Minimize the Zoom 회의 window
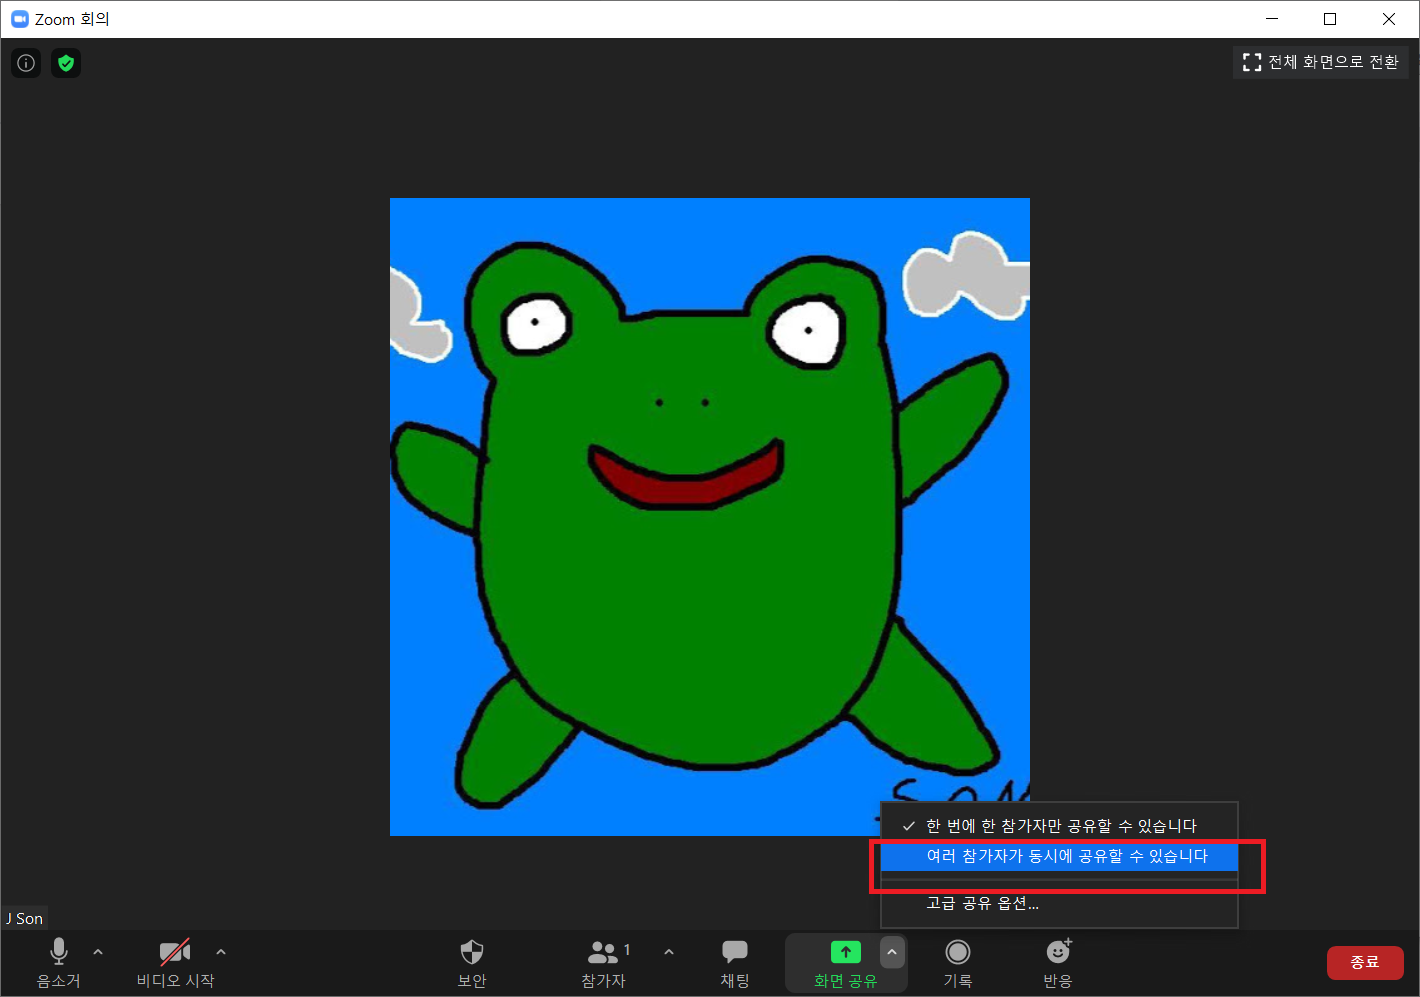The width and height of the screenshot is (1420, 997). tap(1272, 19)
